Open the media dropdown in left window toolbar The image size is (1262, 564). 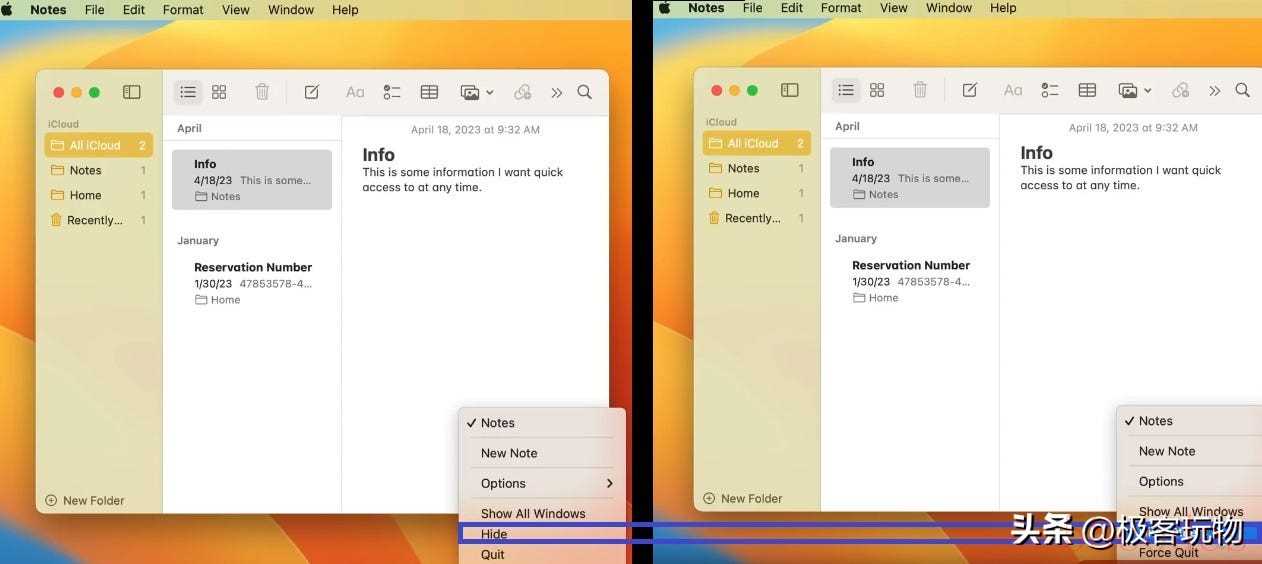(x=476, y=92)
